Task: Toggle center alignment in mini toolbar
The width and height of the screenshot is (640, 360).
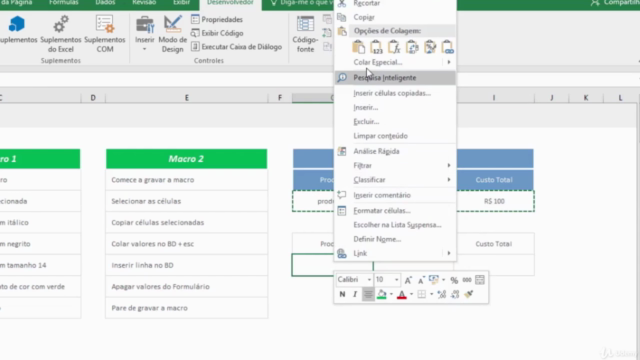Action: point(368,294)
